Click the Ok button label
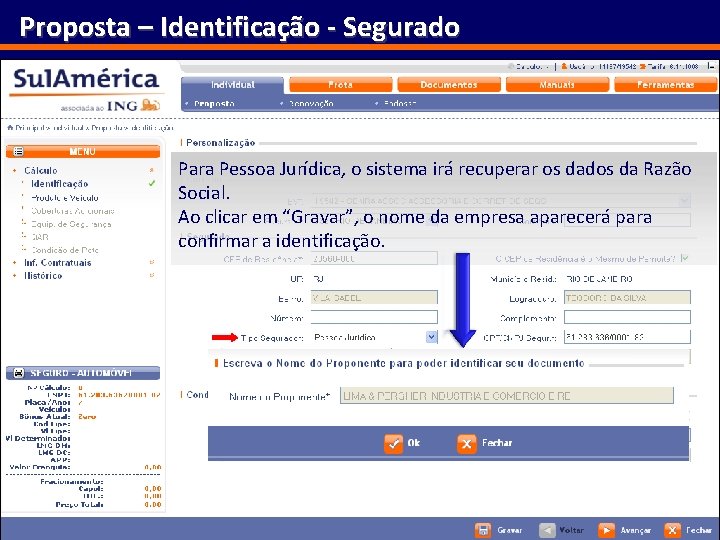This screenshot has height=540, width=720. [414, 443]
